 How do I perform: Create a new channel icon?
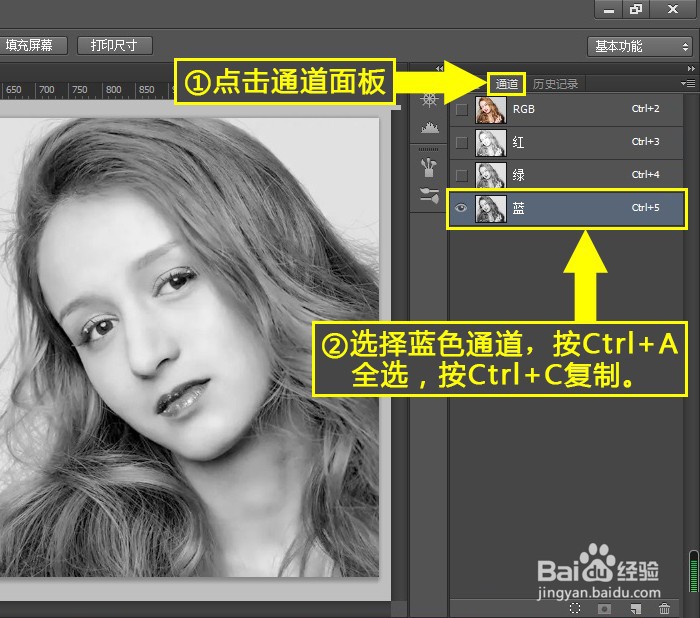click(636, 608)
